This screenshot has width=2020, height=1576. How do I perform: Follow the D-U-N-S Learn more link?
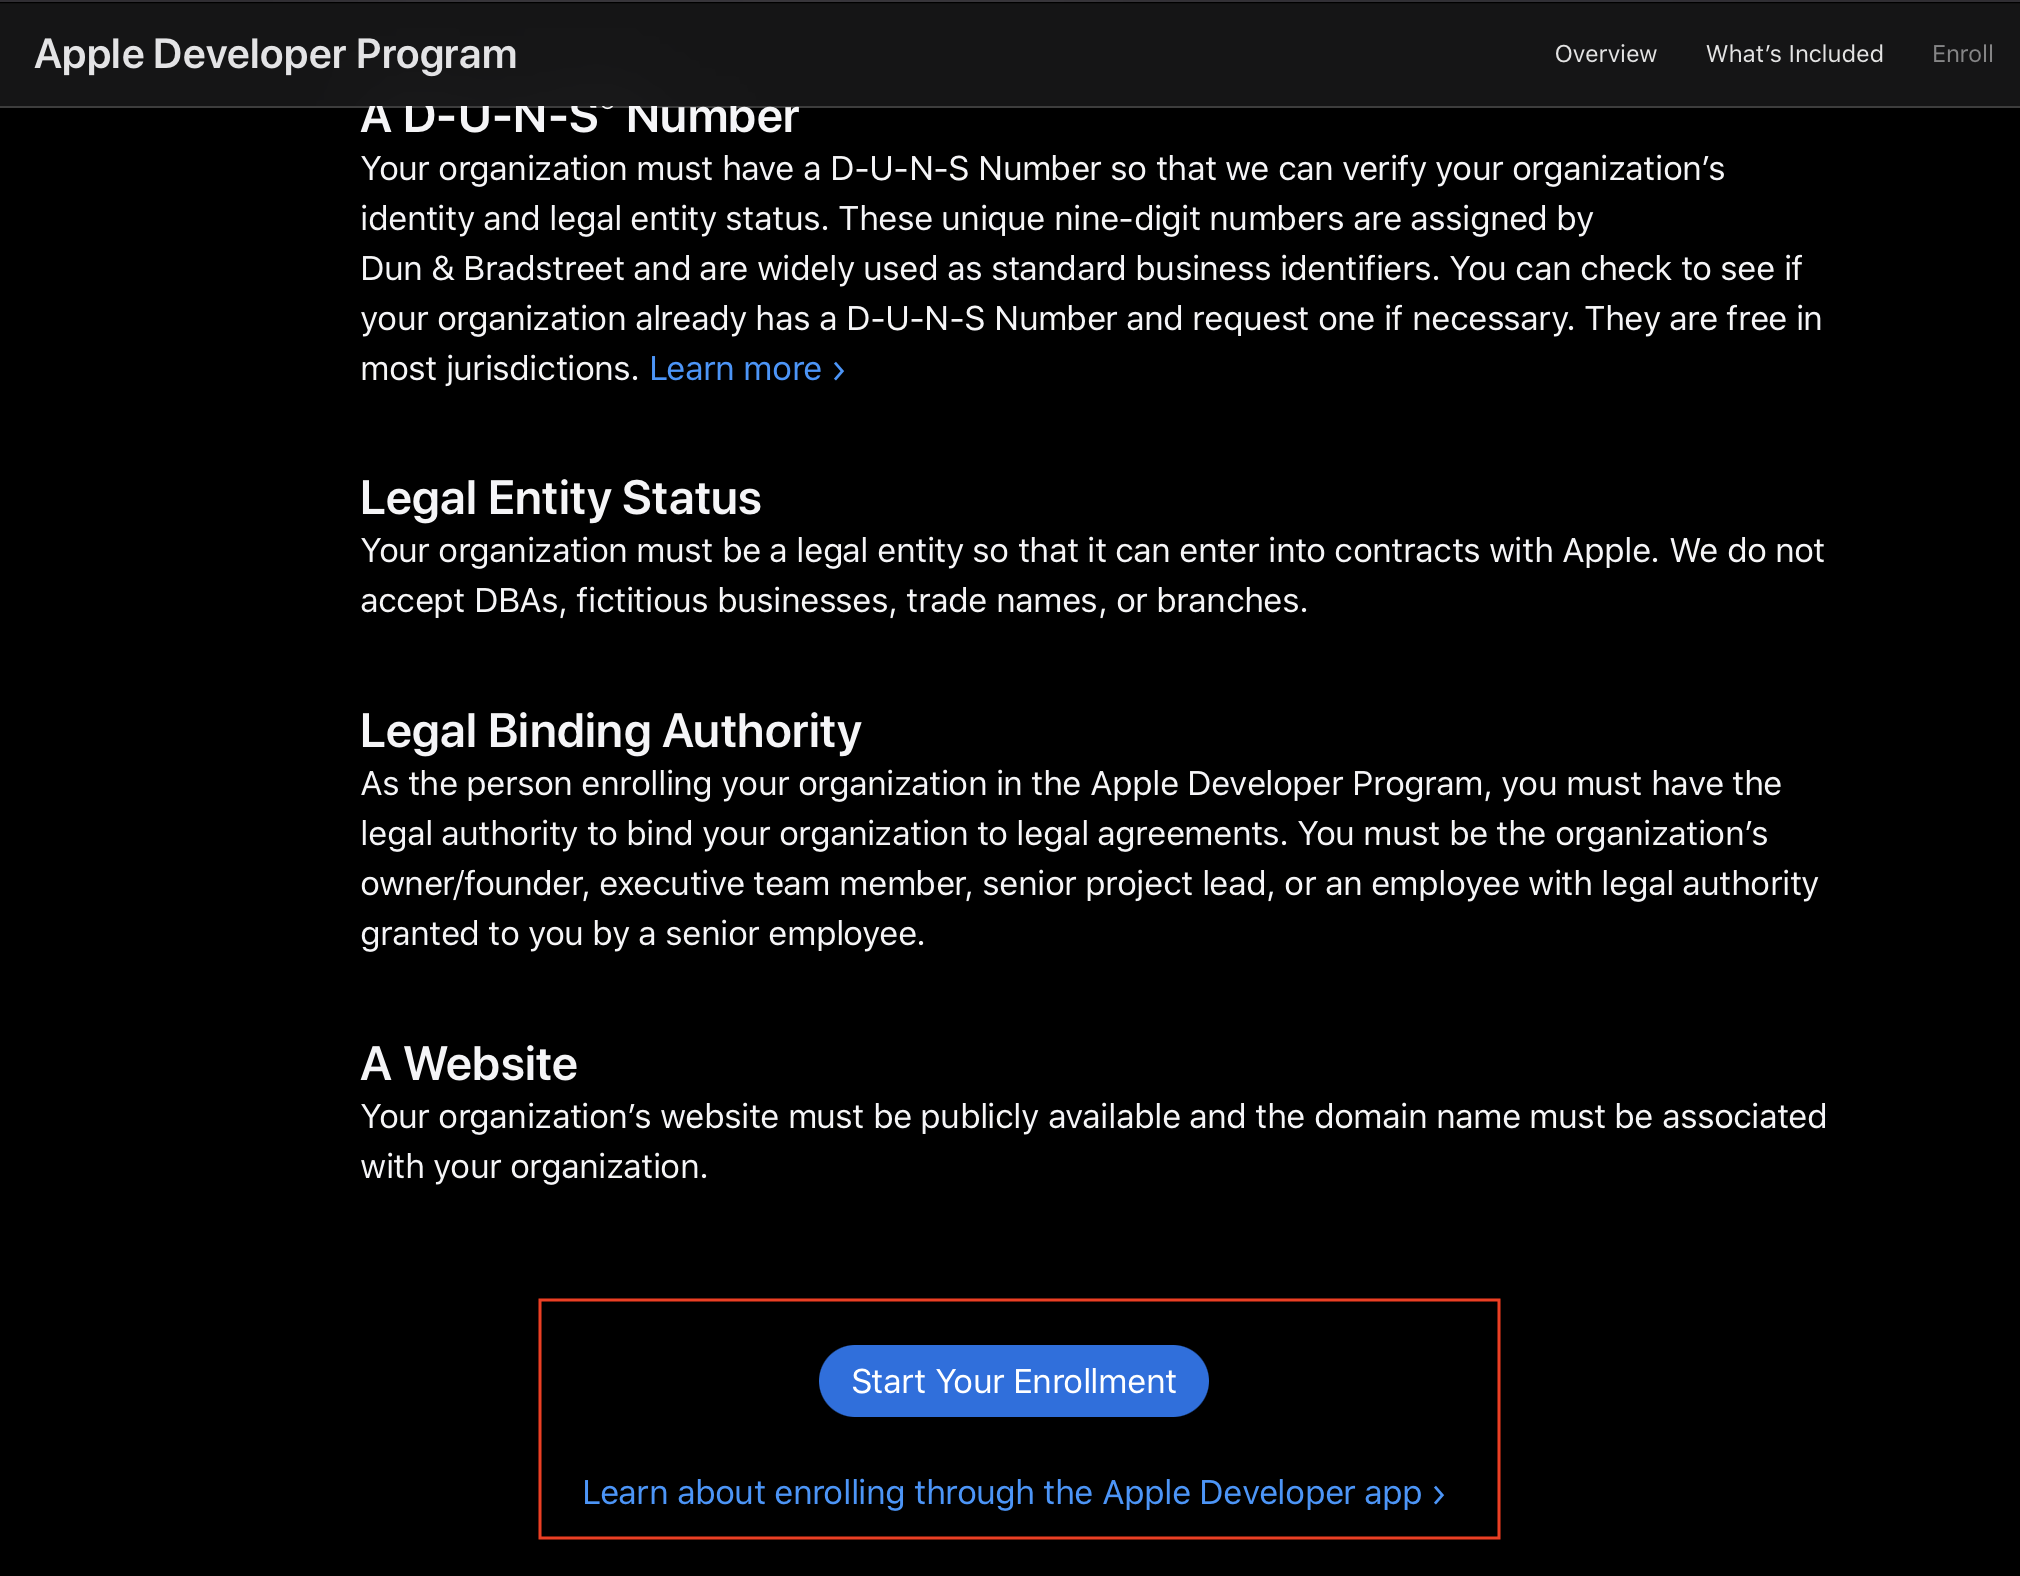747,369
